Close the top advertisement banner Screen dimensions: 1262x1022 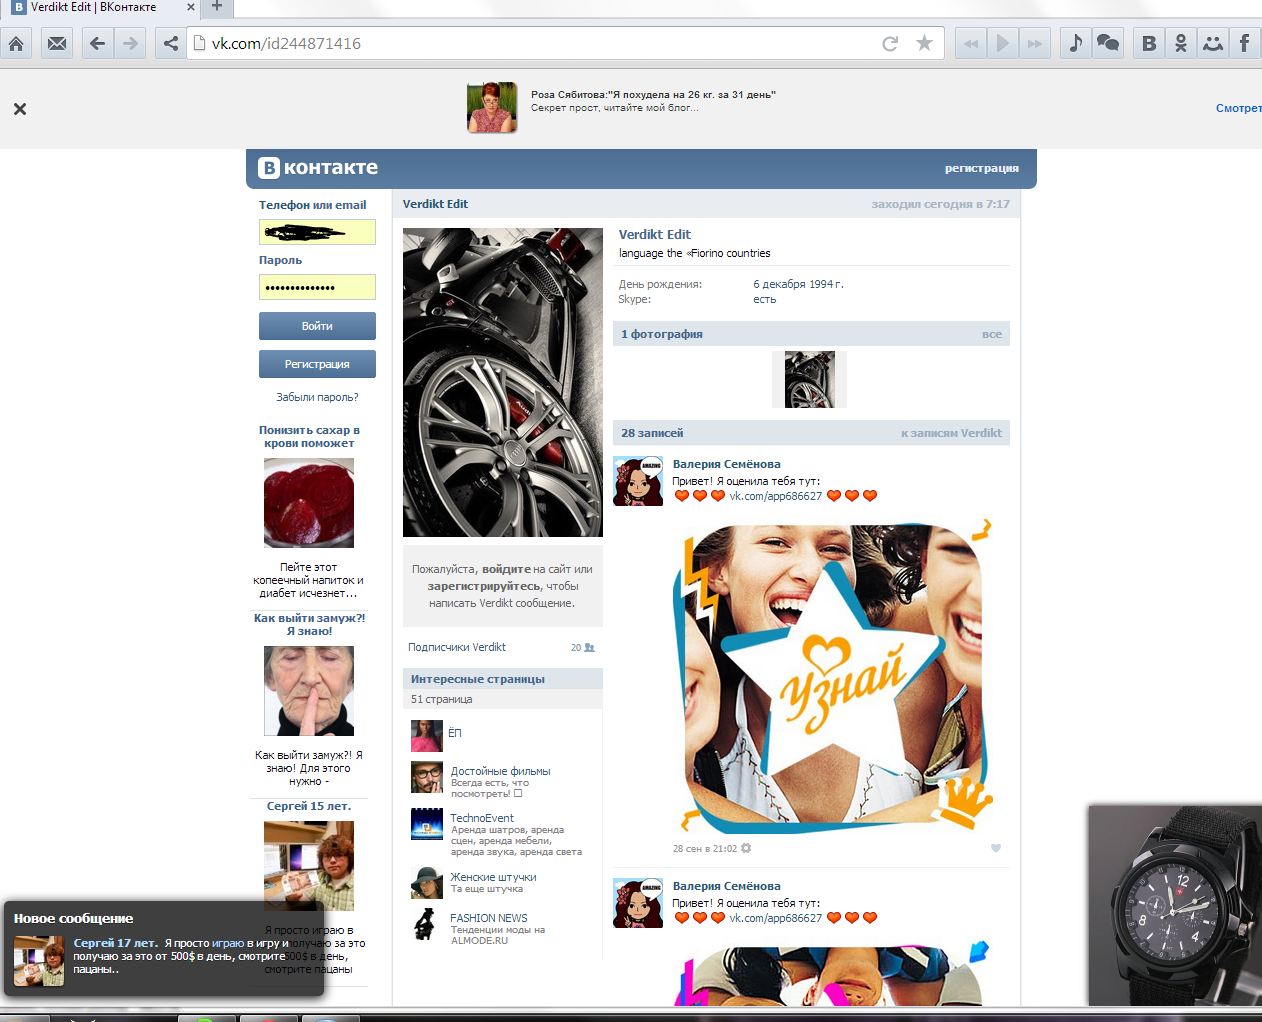(20, 109)
